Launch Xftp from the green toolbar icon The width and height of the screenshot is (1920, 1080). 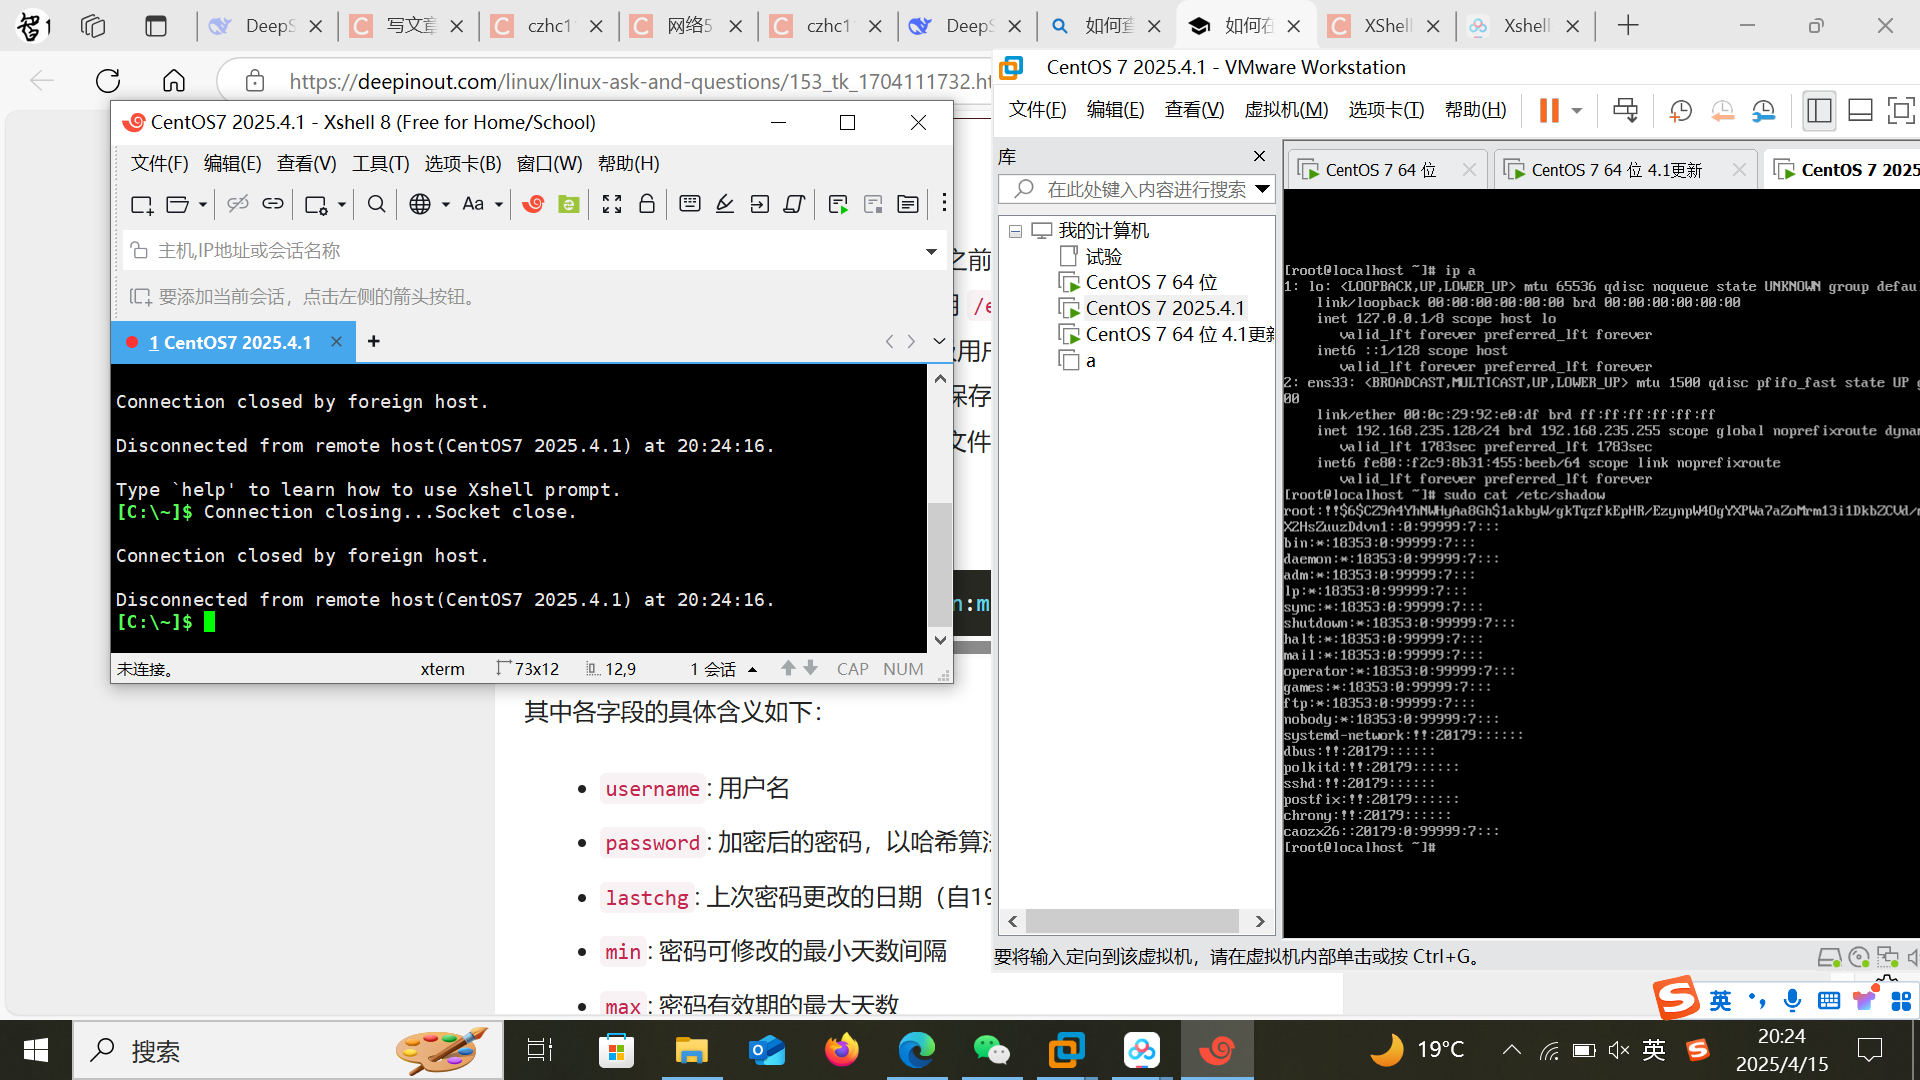569,204
